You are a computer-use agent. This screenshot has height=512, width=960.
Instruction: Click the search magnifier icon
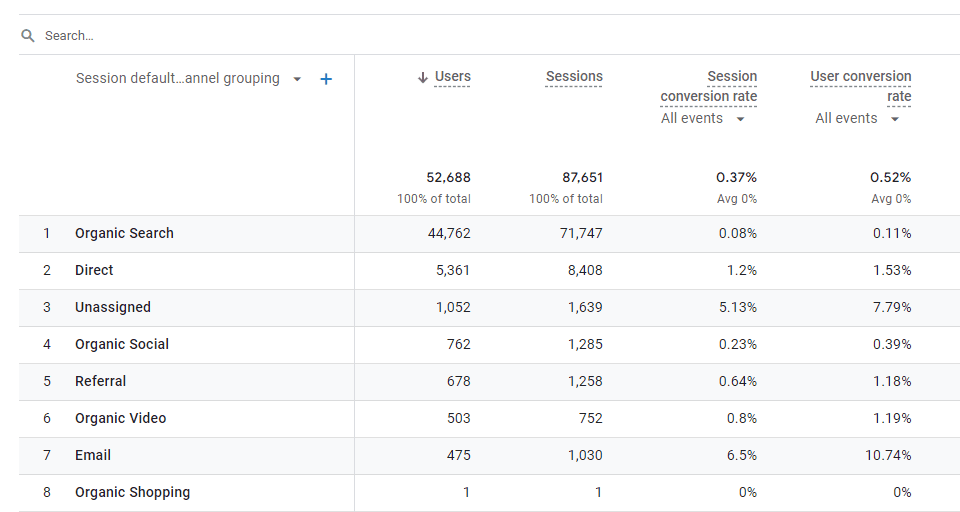click(x=28, y=36)
